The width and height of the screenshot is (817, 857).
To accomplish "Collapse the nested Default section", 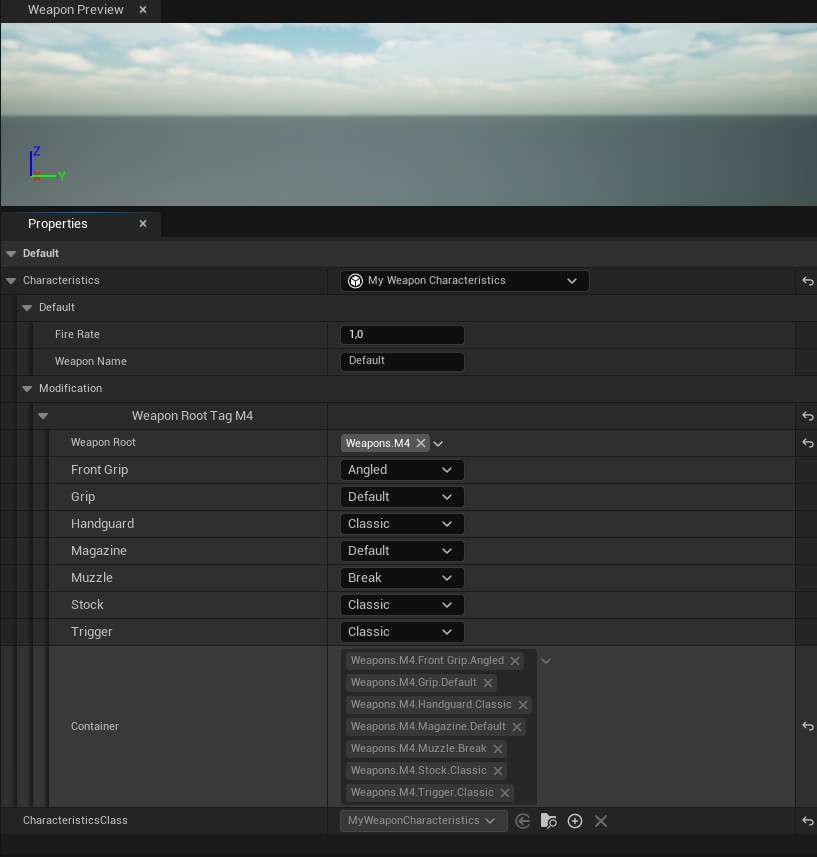I will (x=27, y=308).
